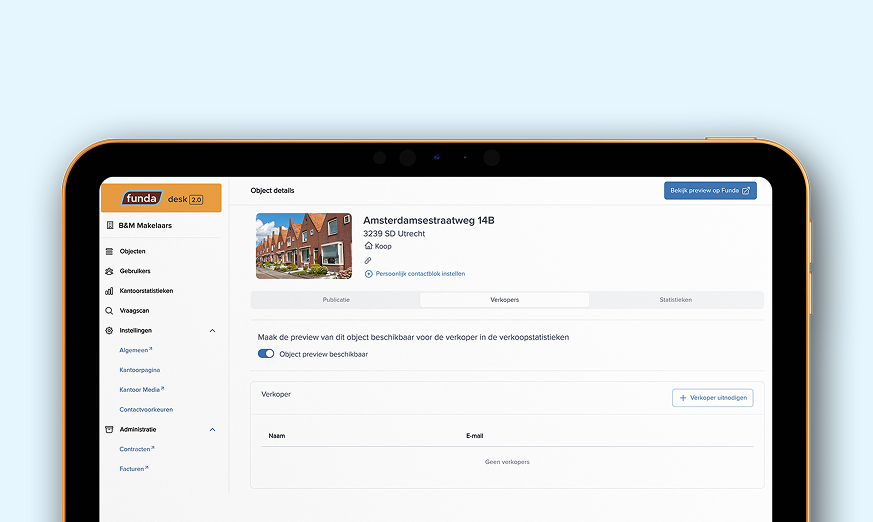Open the Contracten link

pos(137,449)
